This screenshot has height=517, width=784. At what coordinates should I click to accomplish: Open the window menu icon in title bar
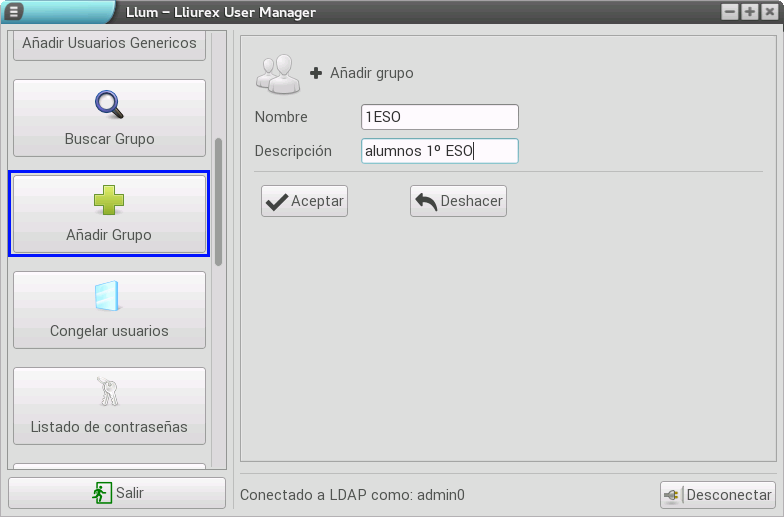(14, 12)
